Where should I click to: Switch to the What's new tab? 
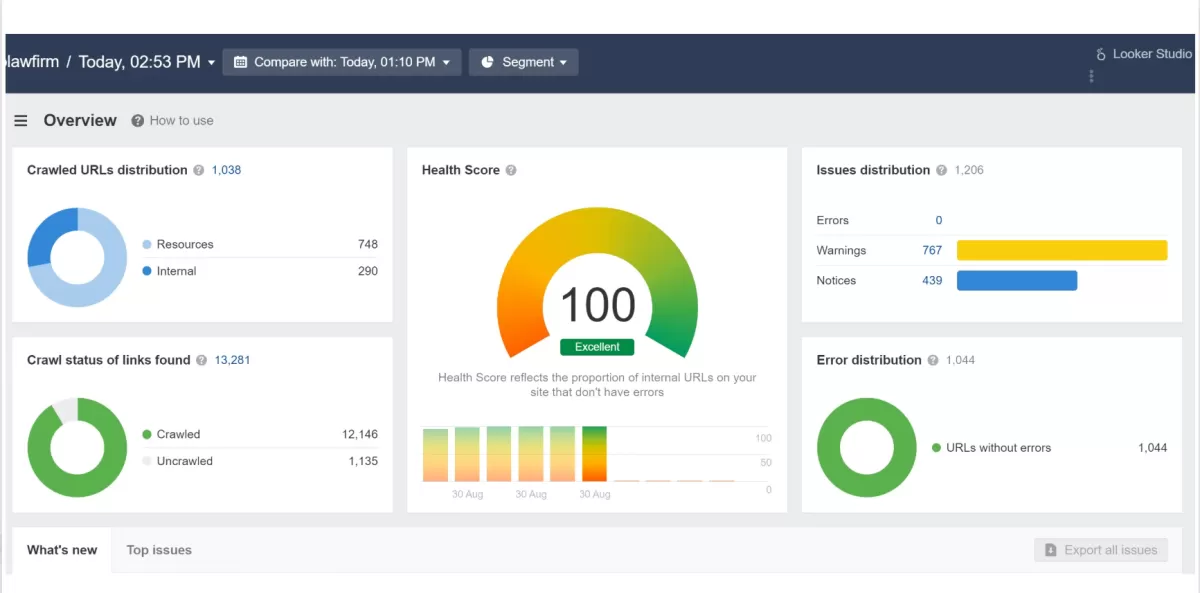[x=62, y=550]
